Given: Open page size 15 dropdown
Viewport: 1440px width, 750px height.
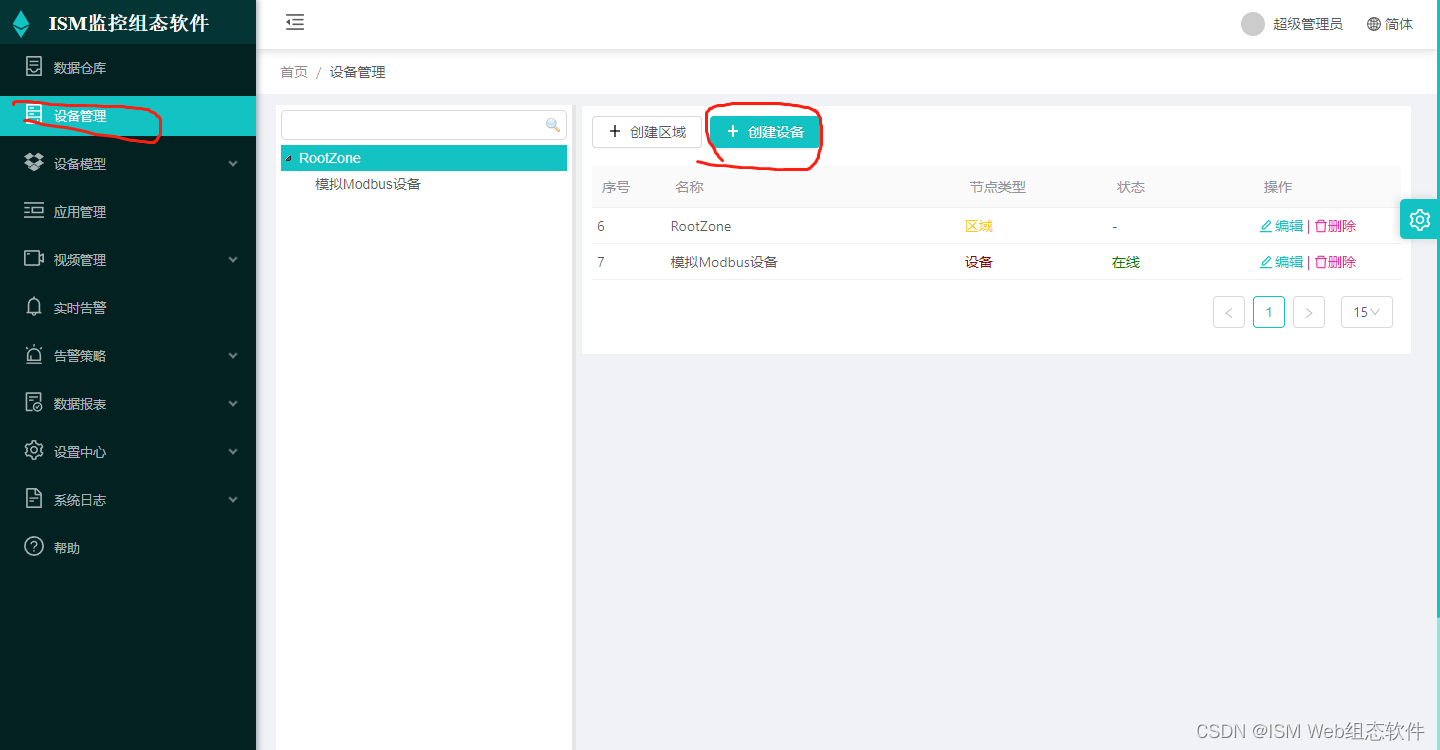Looking at the screenshot, I should point(1366,312).
